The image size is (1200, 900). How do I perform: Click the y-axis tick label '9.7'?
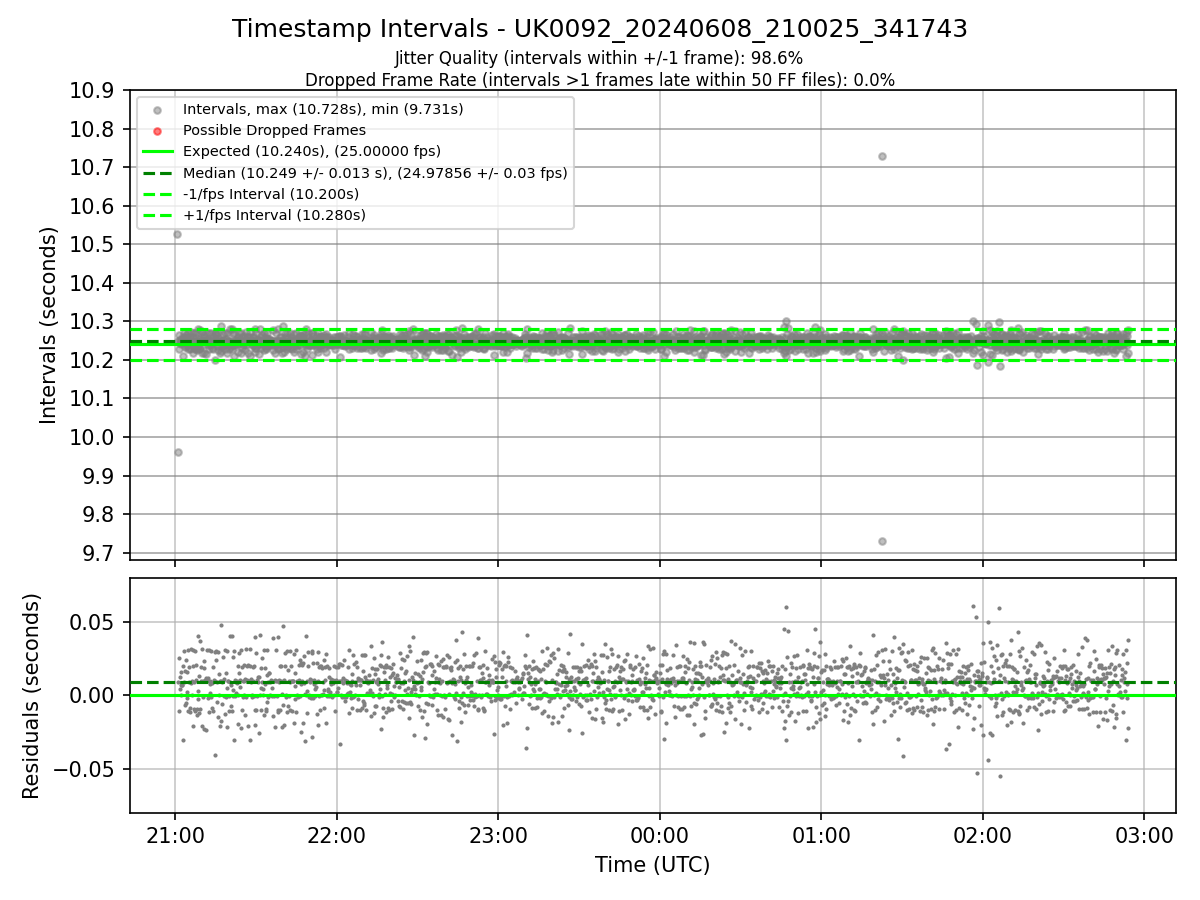click(x=97, y=553)
